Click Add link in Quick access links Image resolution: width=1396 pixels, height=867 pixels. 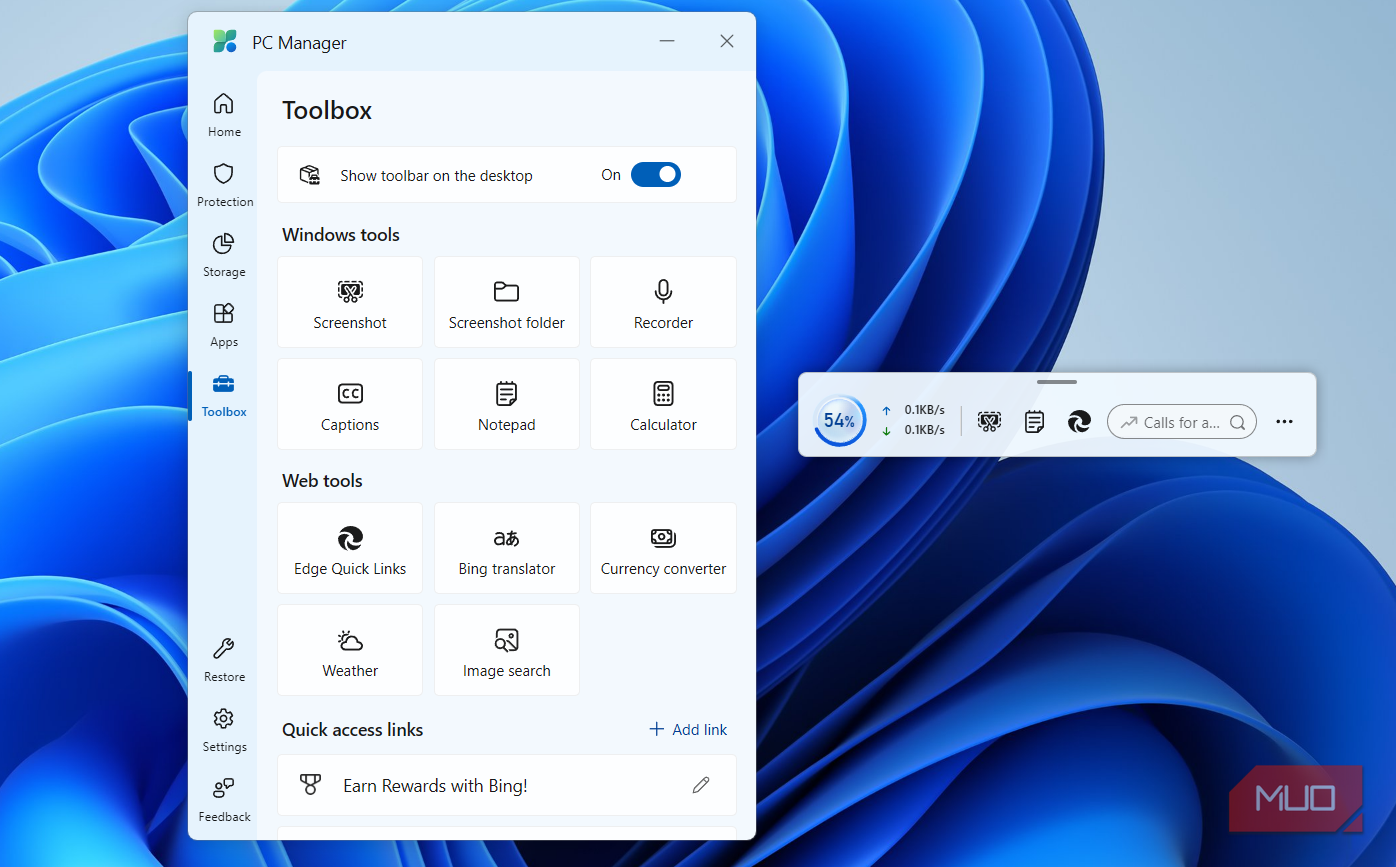point(688,729)
